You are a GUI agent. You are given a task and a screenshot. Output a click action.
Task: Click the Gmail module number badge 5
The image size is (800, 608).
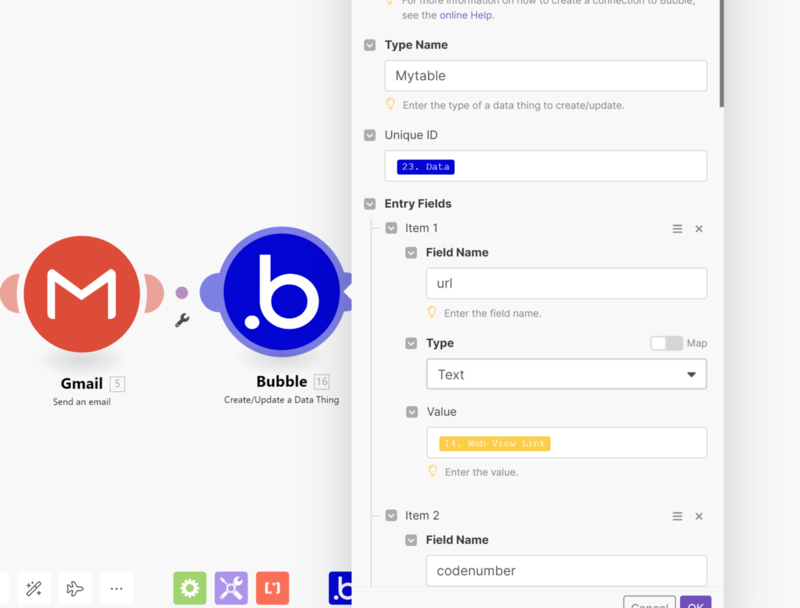(117, 384)
